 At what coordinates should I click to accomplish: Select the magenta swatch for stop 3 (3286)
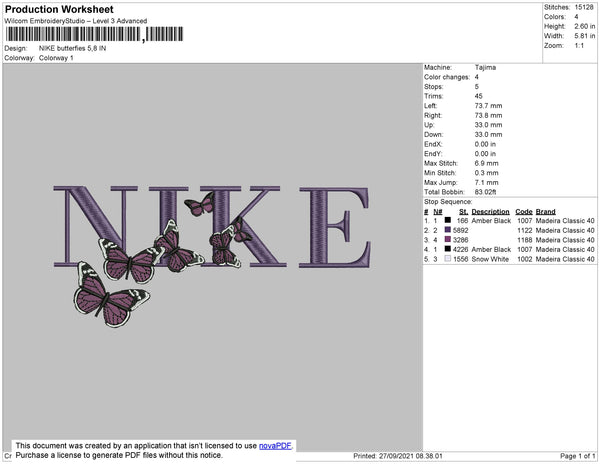click(x=448, y=239)
